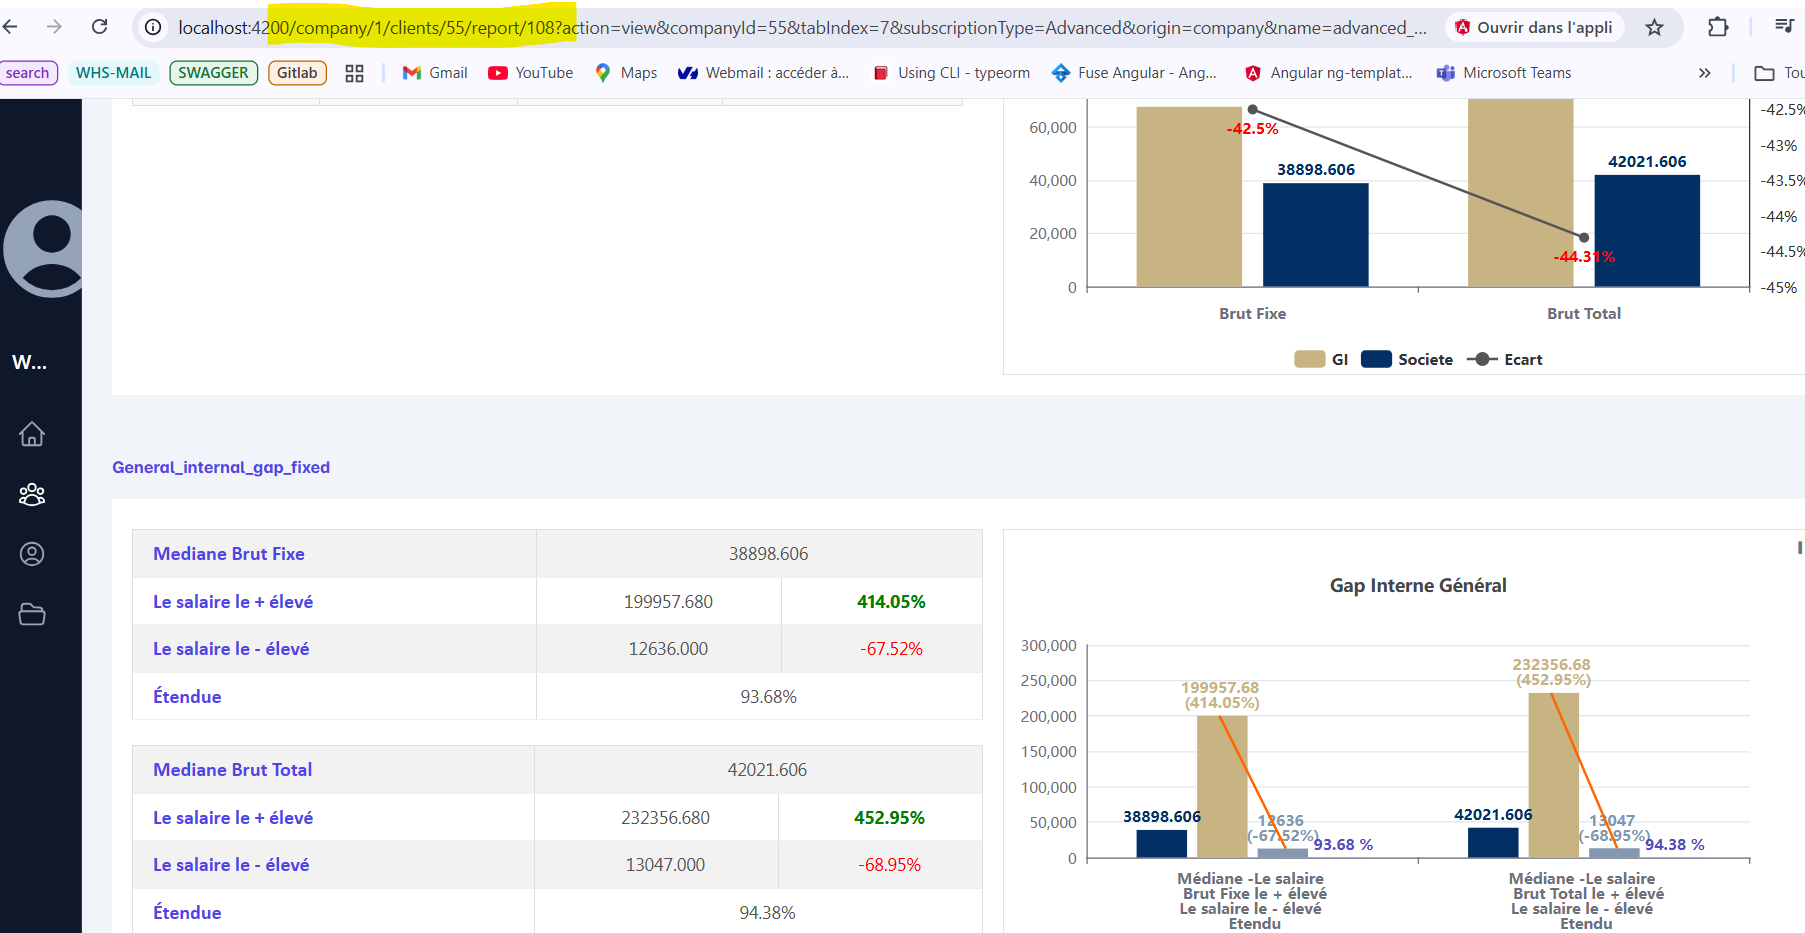Viewport: 1805px width, 933px height.
Task: Click the WHS-MAIL bookmark
Action: (113, 73)
